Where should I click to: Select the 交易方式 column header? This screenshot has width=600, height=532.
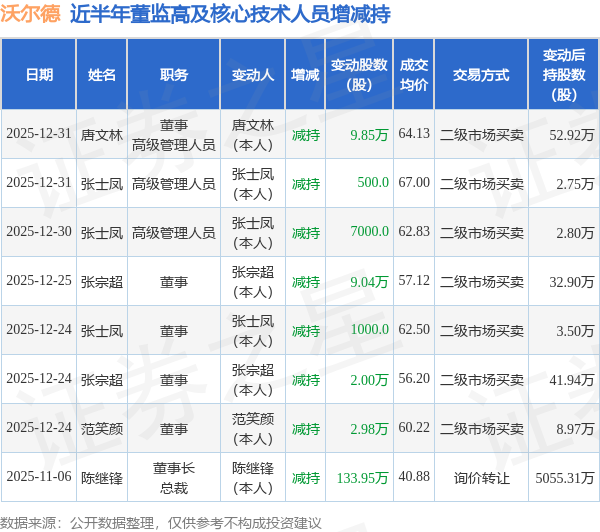(x=481, y=75)
